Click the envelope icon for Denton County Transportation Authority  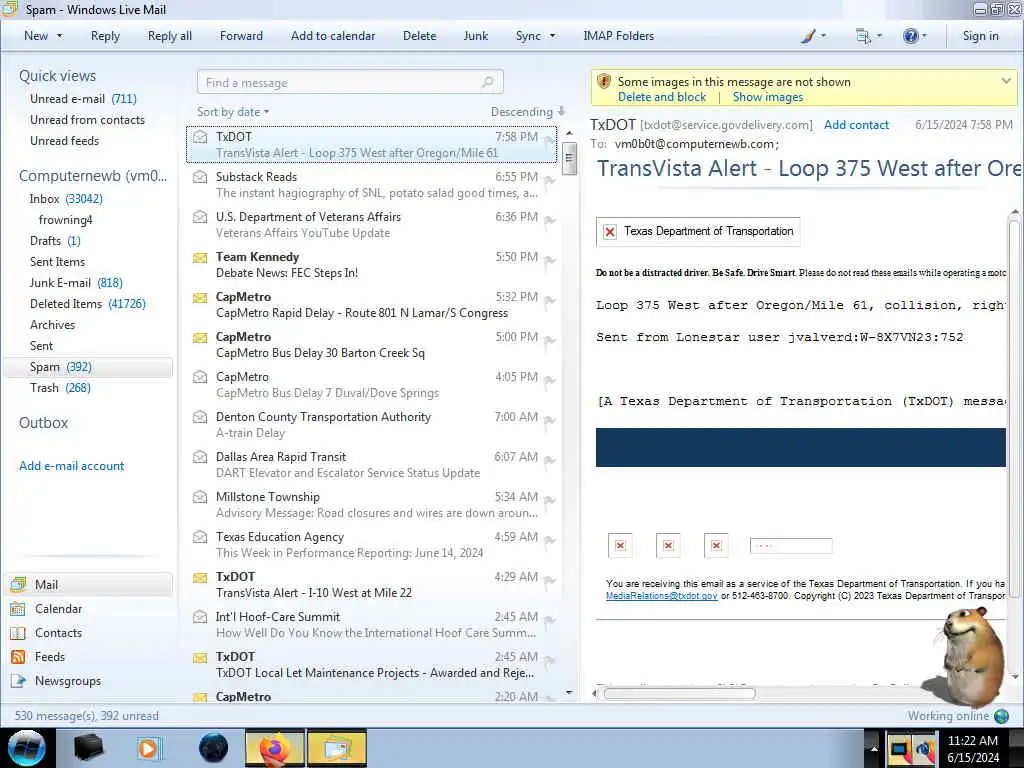[x=200, y=417]
